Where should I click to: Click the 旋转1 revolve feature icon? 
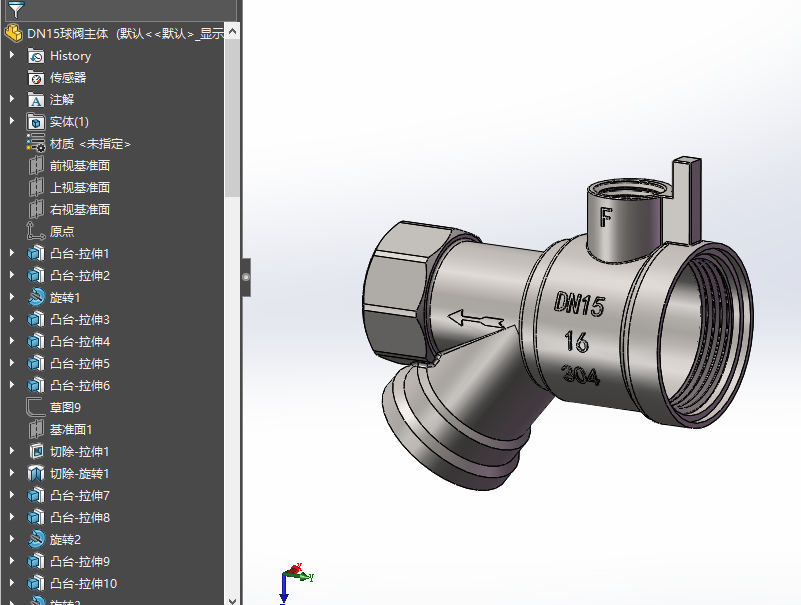(x=36, y=297)
